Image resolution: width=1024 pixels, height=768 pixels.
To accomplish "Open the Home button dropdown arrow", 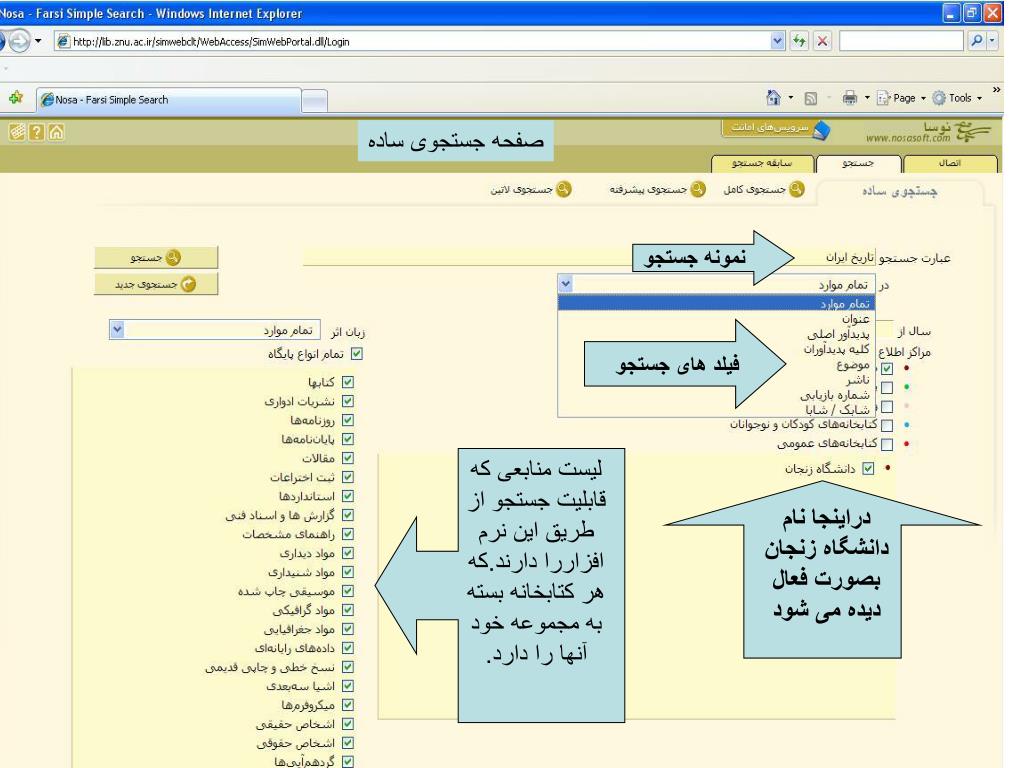I will point(791,98).
